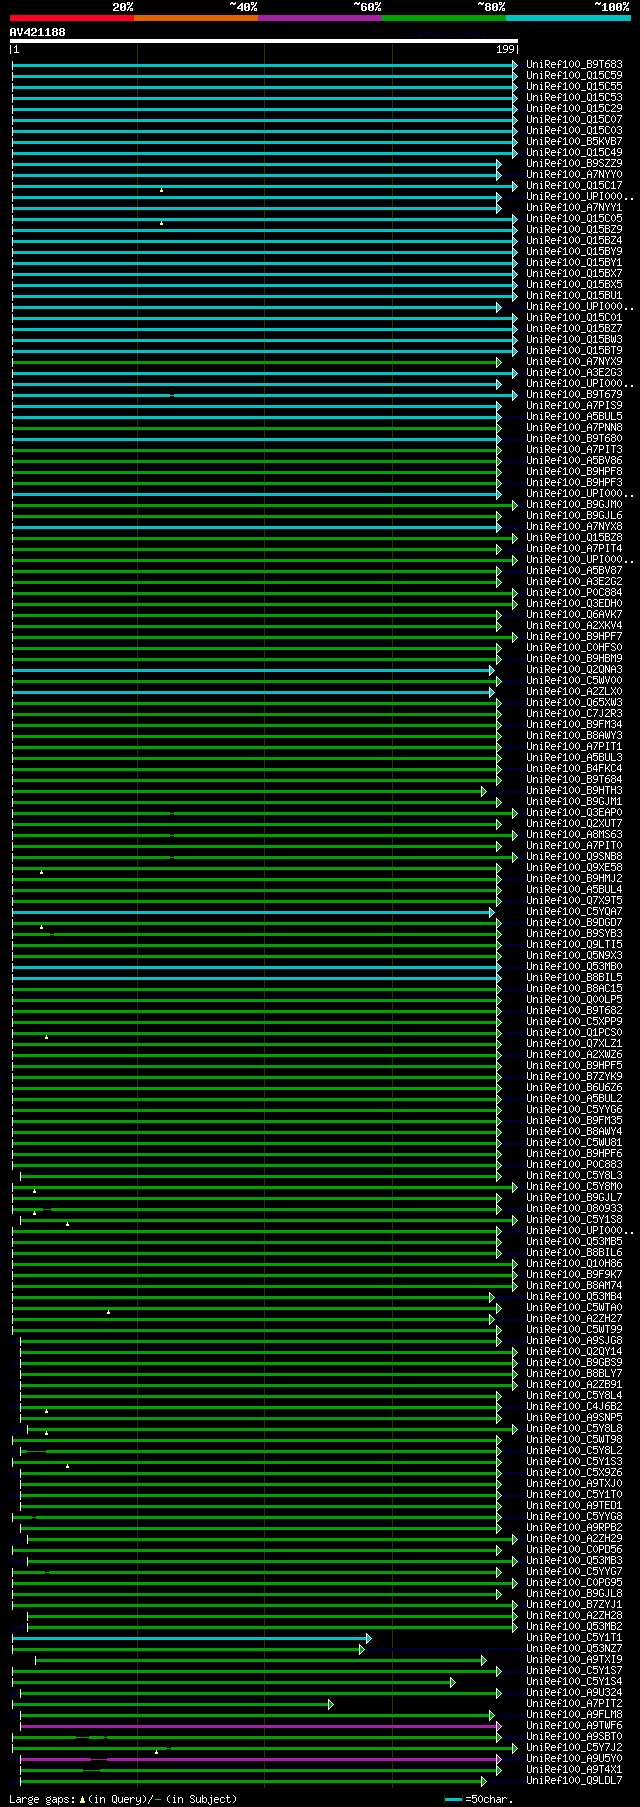The image size is (640, 1807).
Task: Open the UniRef100_B9T683 hit label
Action: point(574,65)
